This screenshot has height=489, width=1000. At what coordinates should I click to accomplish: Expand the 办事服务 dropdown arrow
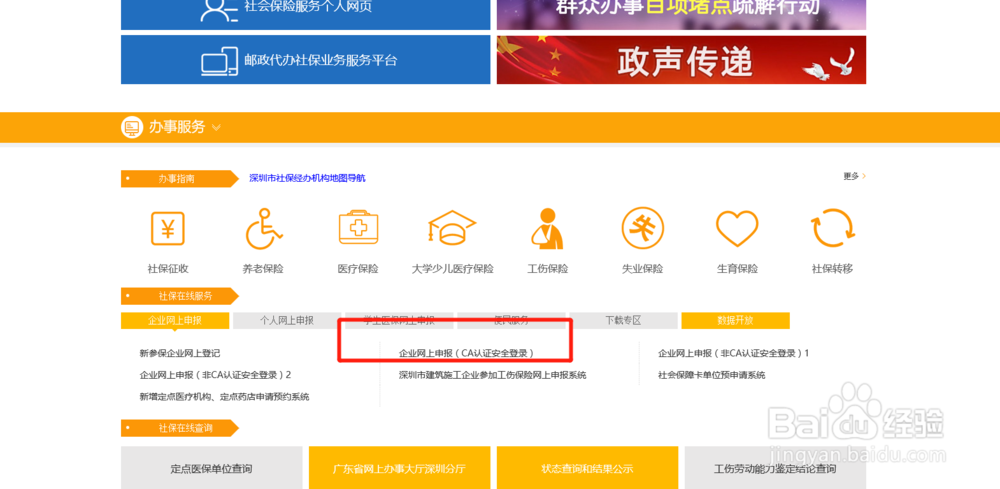[x=216, y=128]
